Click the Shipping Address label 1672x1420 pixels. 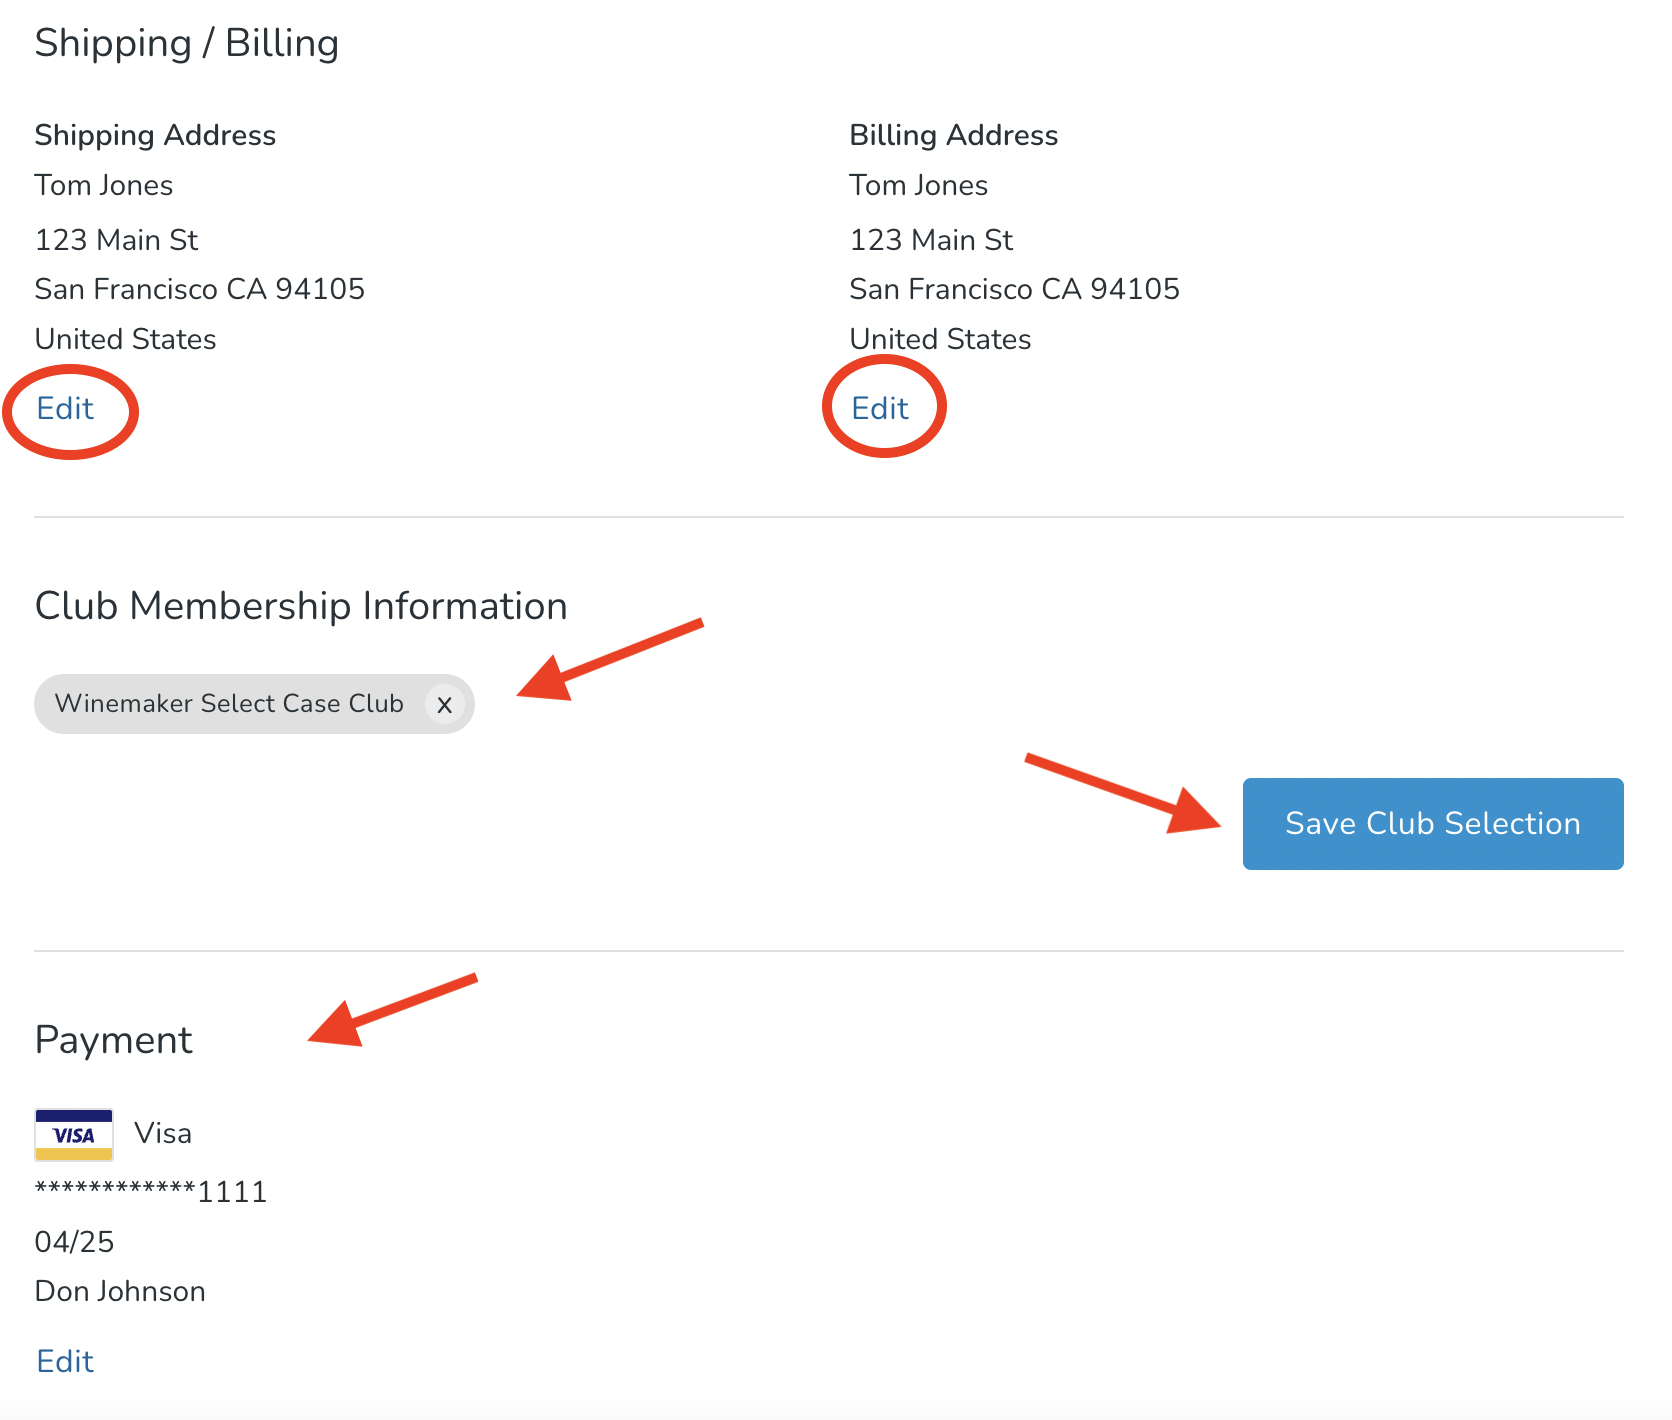[x=155, y=135]
